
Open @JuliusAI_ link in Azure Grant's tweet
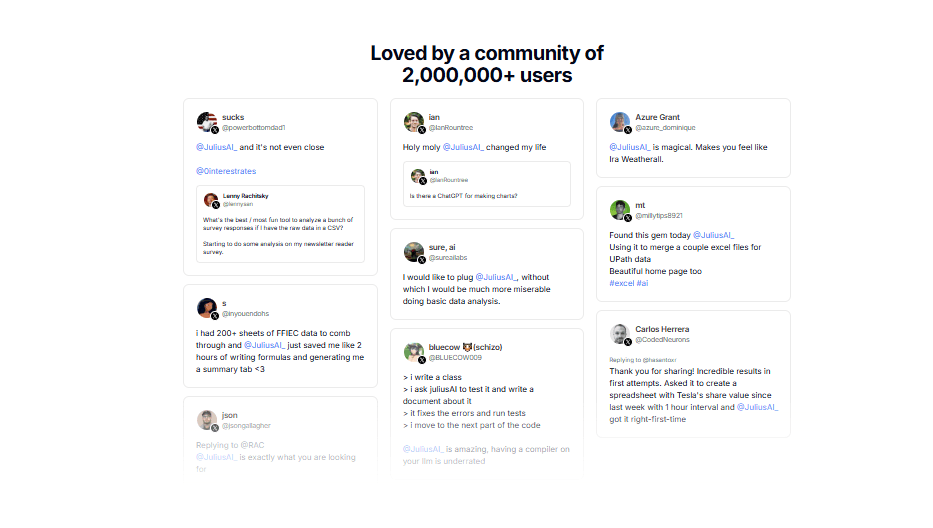[x=630, y=147]
